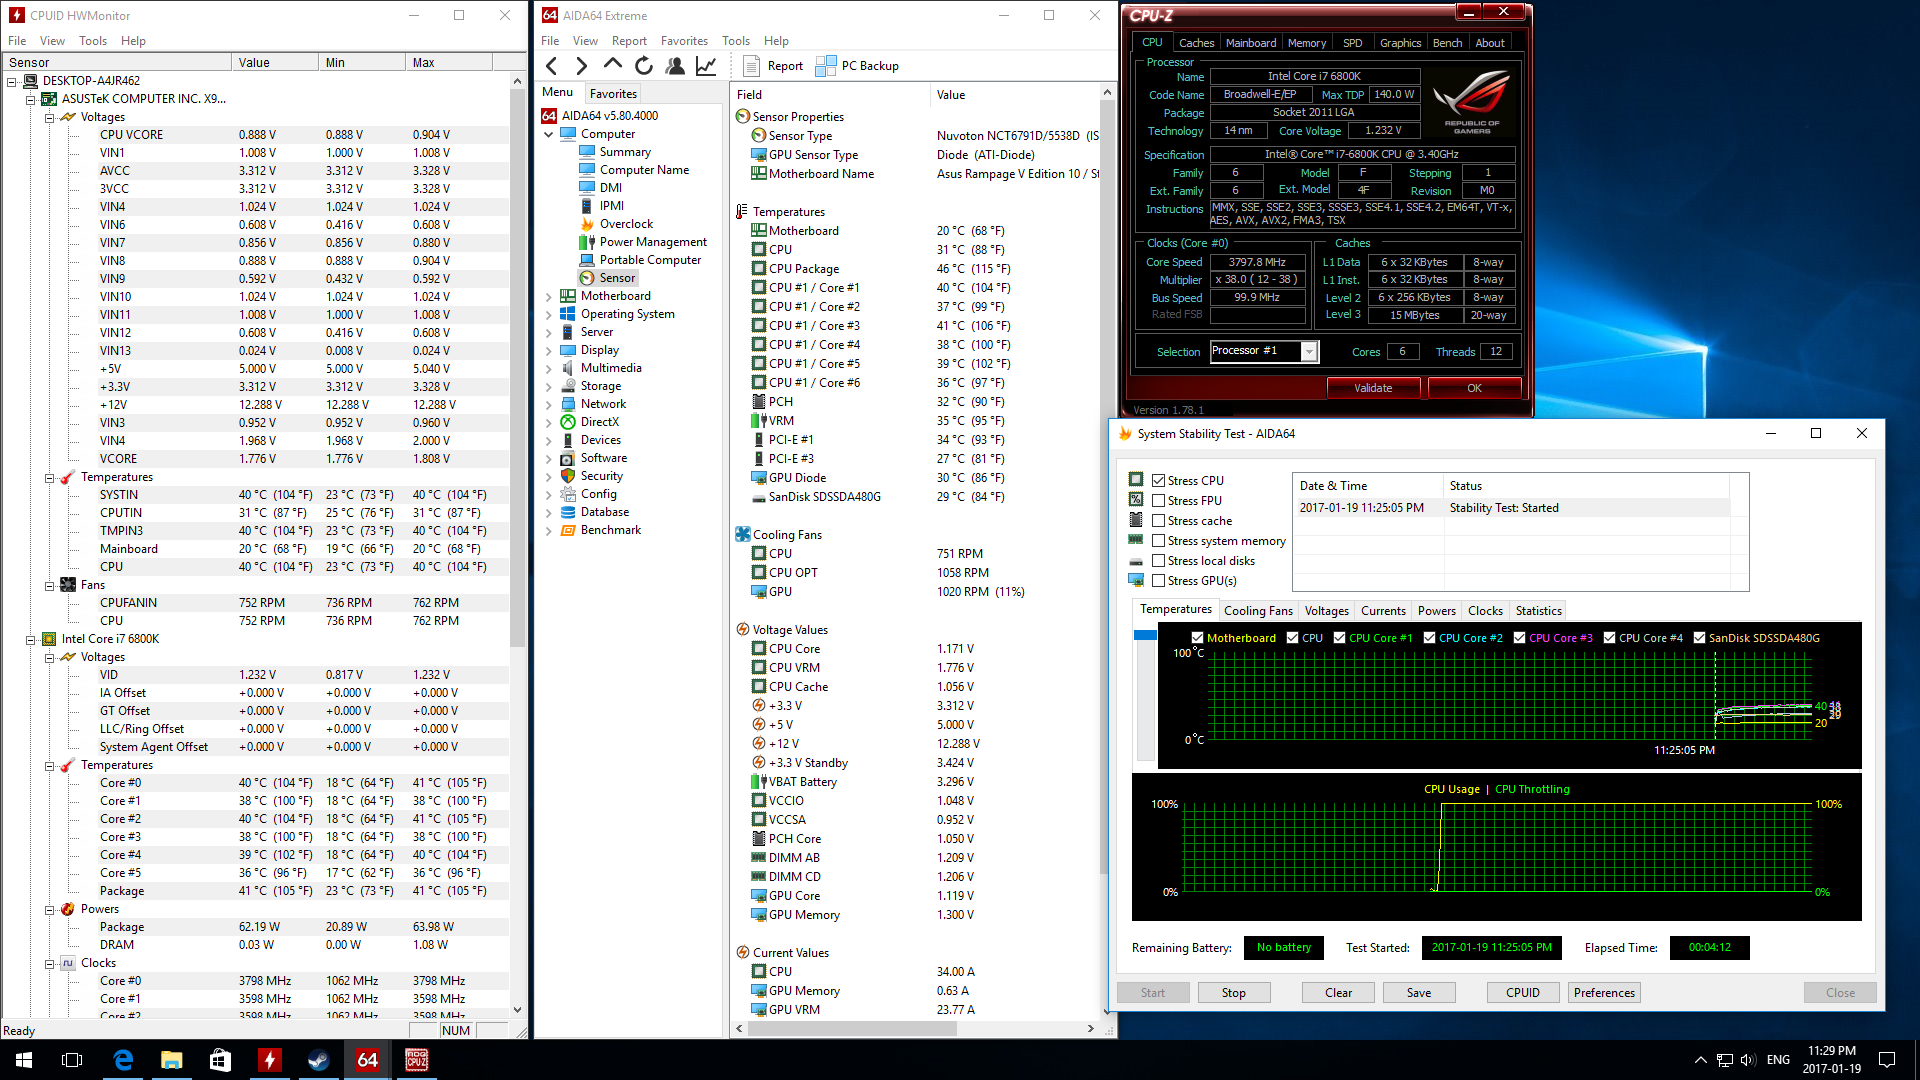Expand Operating System node in AIDA64 tree
This screenshot has width=1920, height=1080.
click(x=549, y=315)
